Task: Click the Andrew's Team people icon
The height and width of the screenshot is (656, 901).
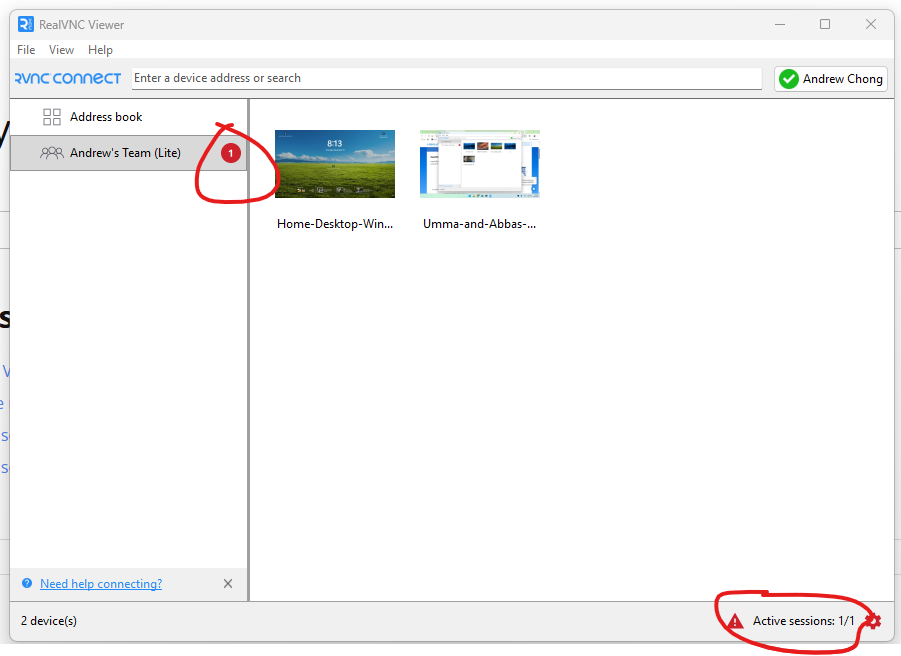Action: 51,153
